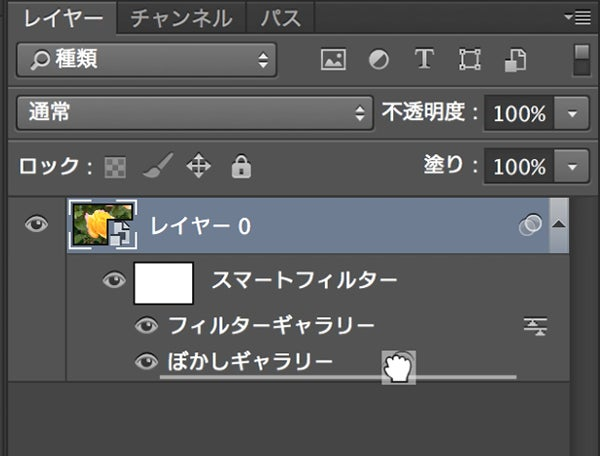
Task: Lock transparent pixels checkerboard icon
Action: (x=115, y=167)
